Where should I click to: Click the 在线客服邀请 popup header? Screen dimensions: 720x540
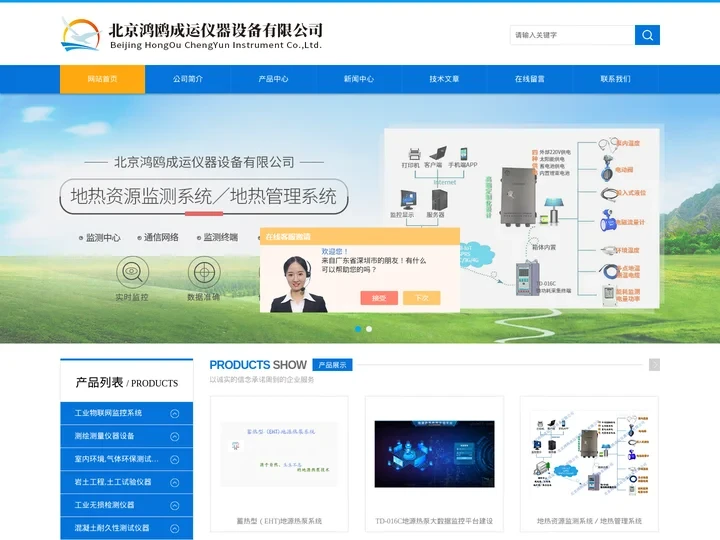tap(360, 236)
